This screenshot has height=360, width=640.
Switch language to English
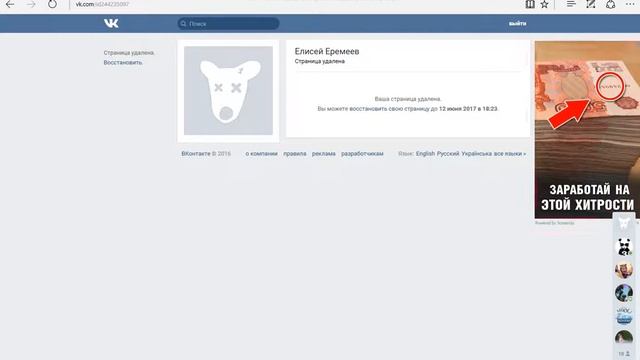(x=425, y=154)
